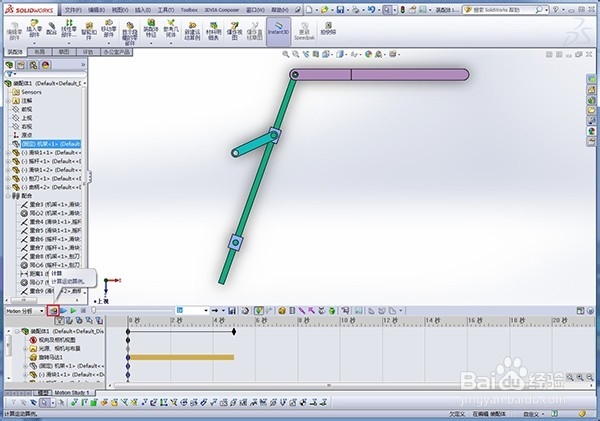Click Zoom to Fit in view toolbar
Viewport: 600px width, 421px height.
285,54
